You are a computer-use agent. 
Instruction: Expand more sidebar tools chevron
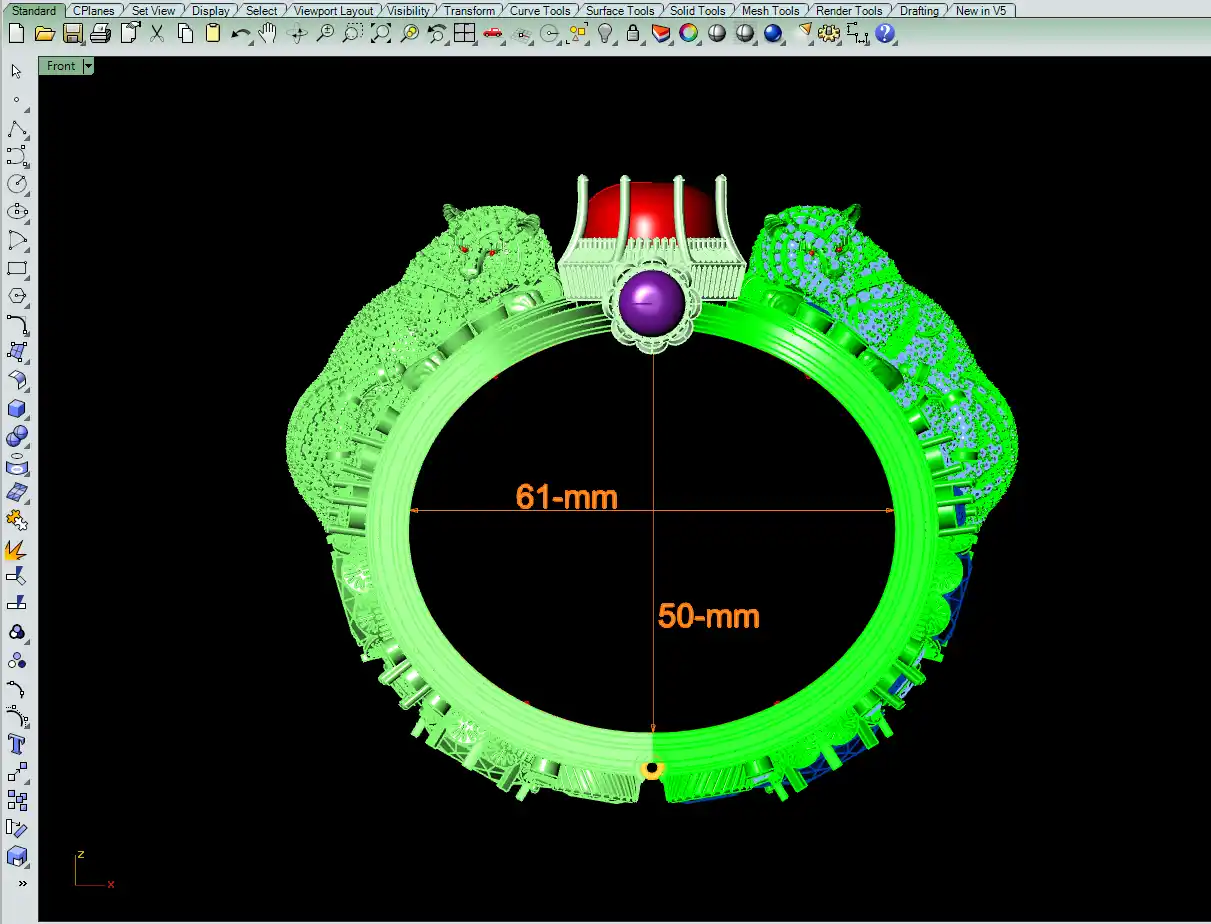[x=22, y=883]
